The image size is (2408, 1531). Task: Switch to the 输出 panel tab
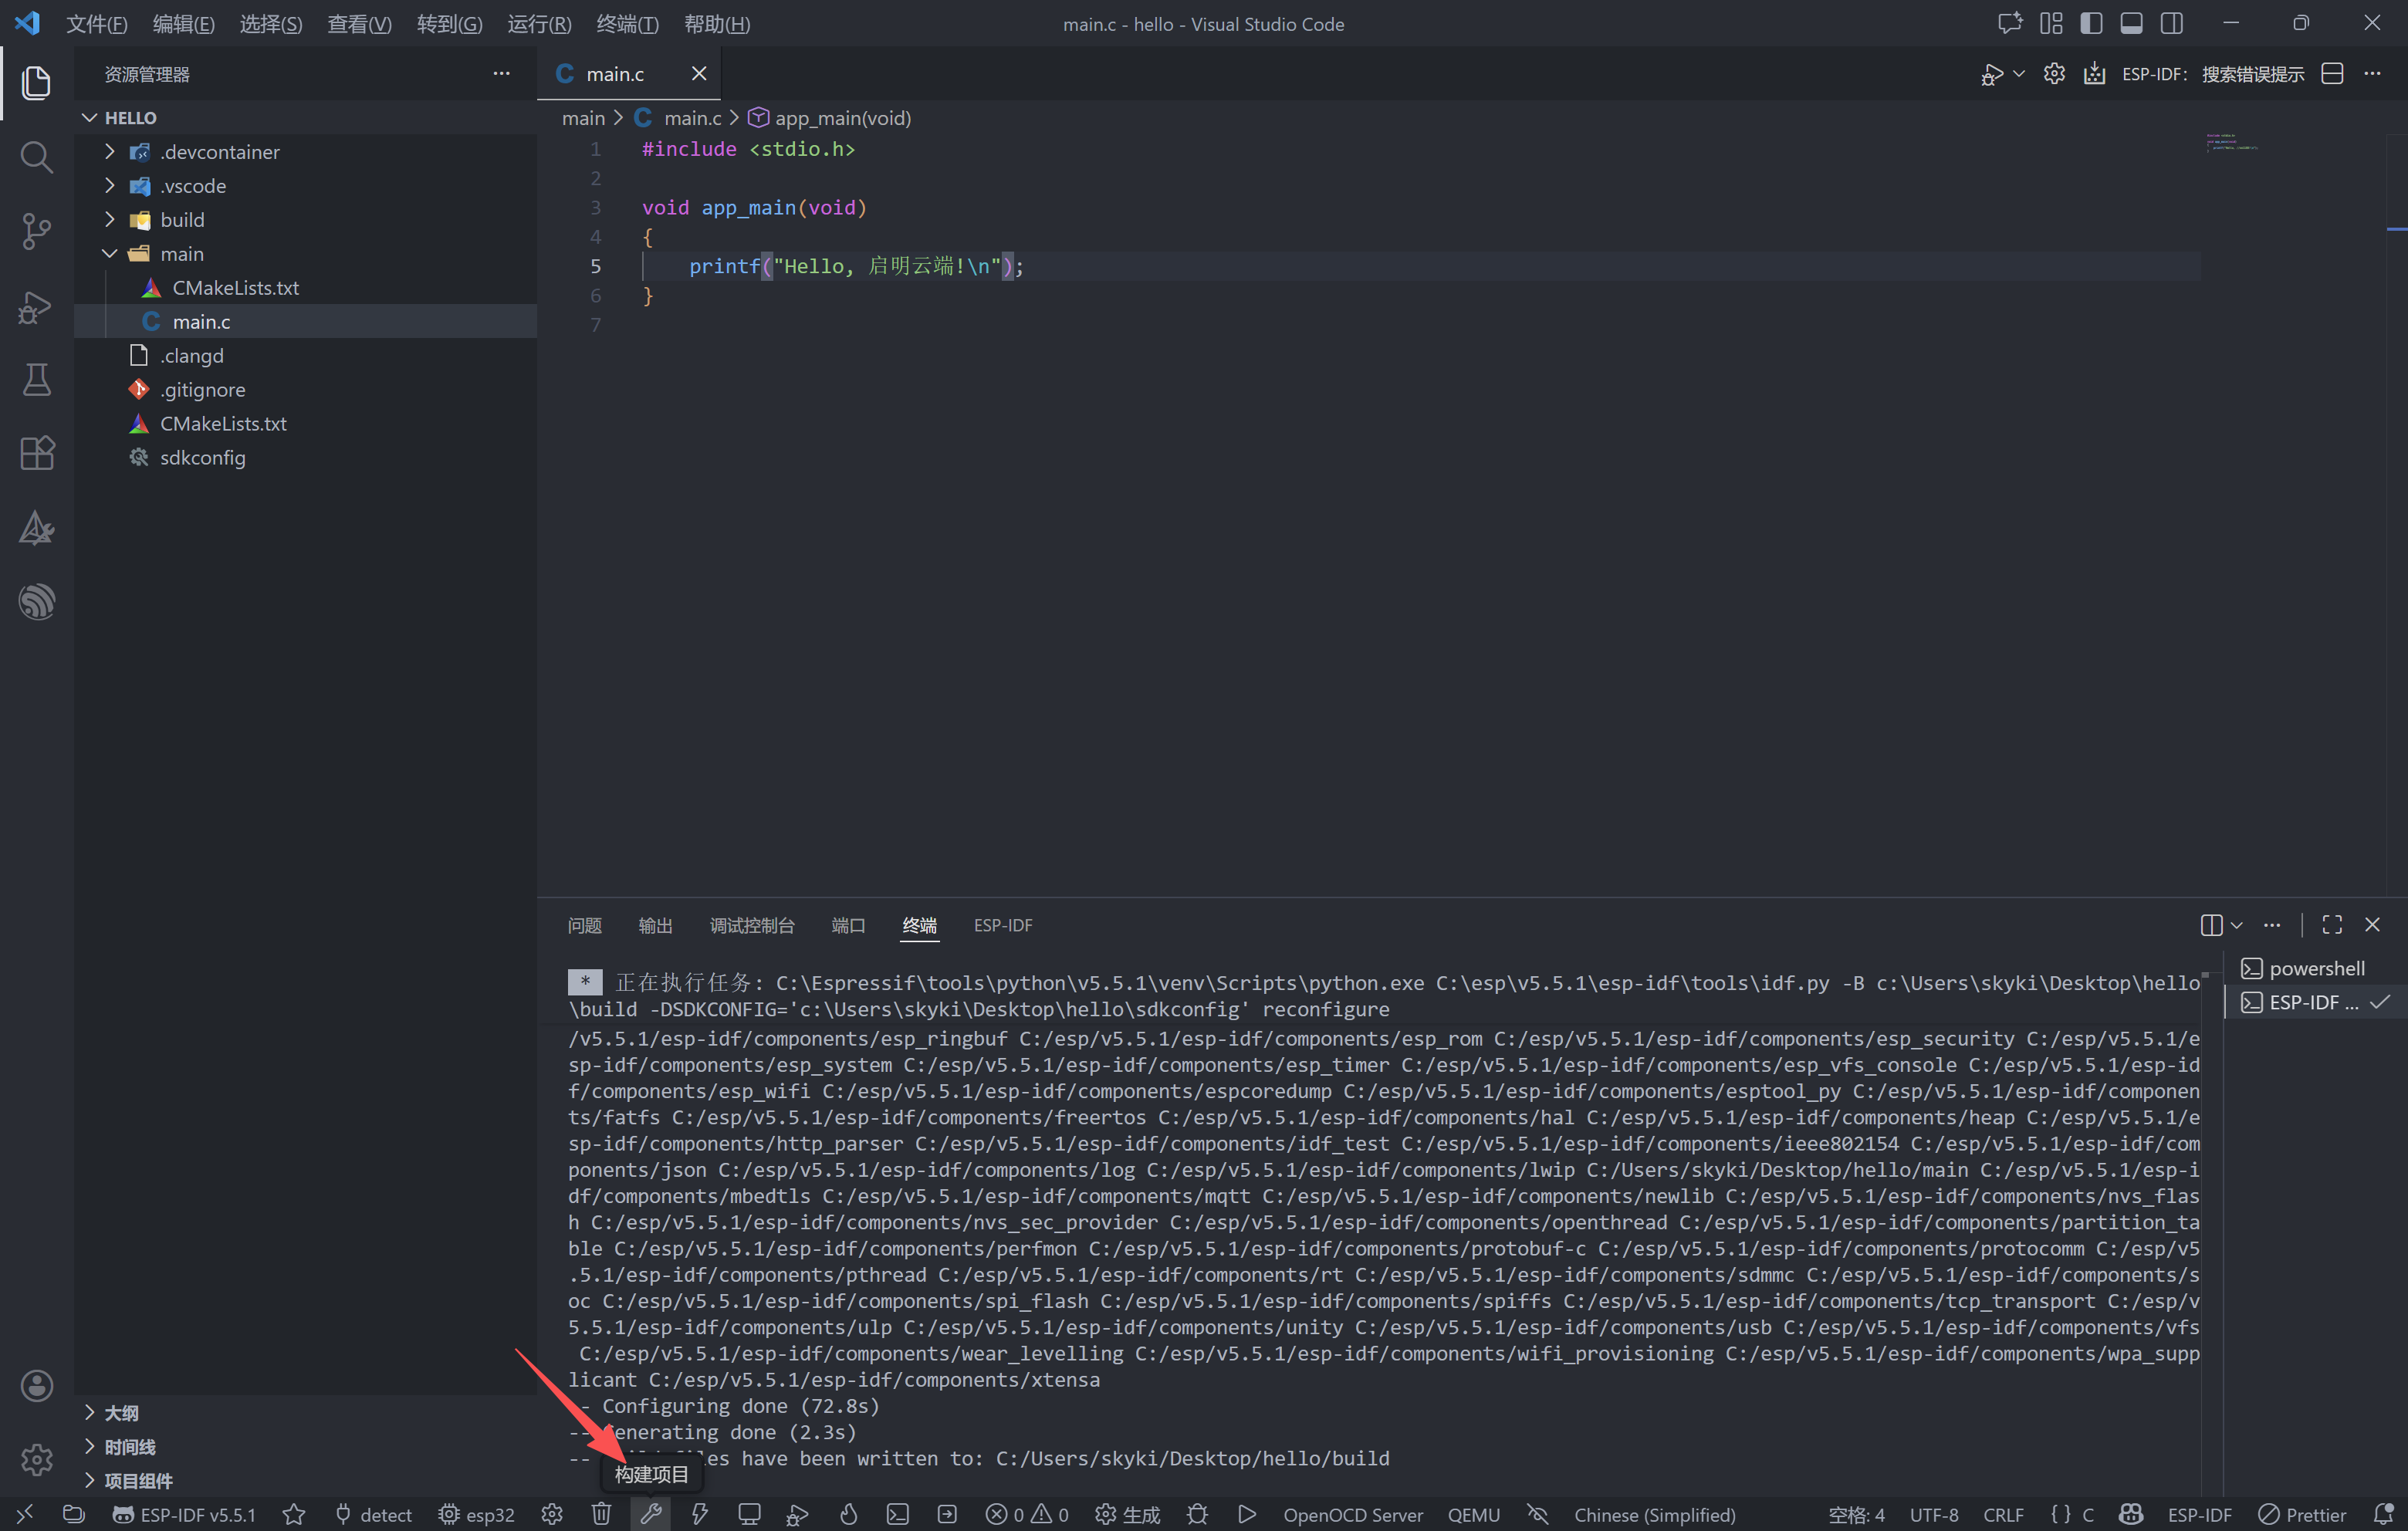point(655,925)
